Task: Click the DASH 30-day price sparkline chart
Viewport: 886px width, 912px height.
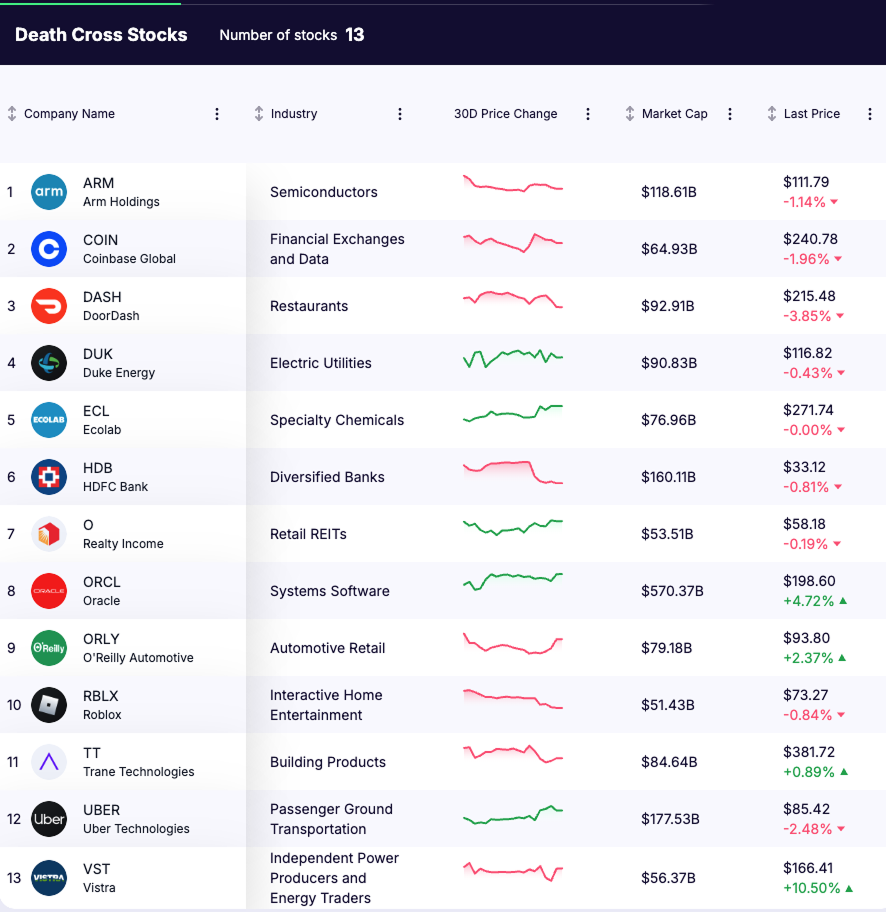Action: click(512, 298)
